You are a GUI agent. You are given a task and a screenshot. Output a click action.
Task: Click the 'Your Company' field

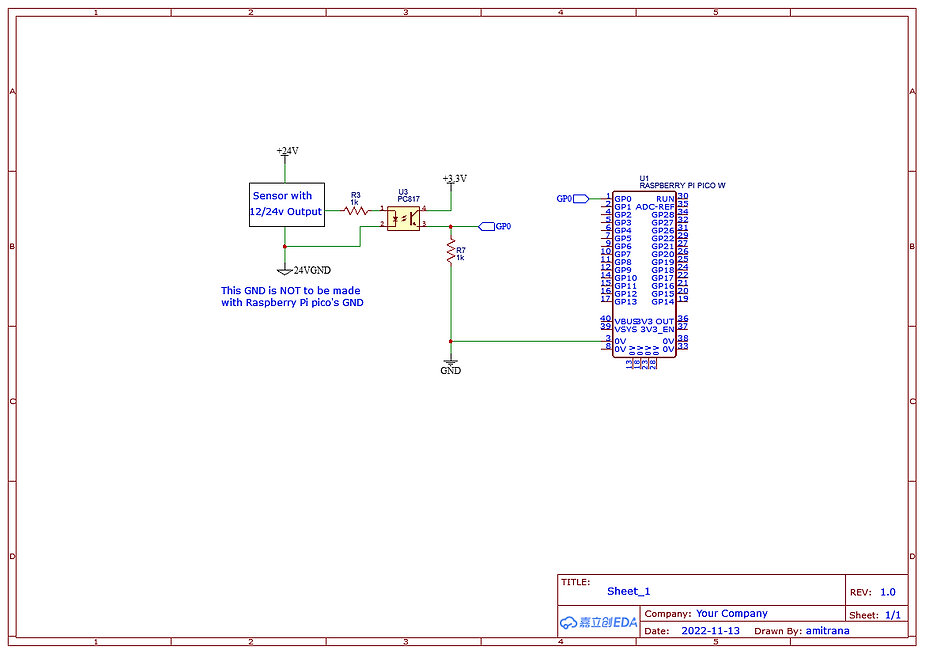tap(732, 613)
